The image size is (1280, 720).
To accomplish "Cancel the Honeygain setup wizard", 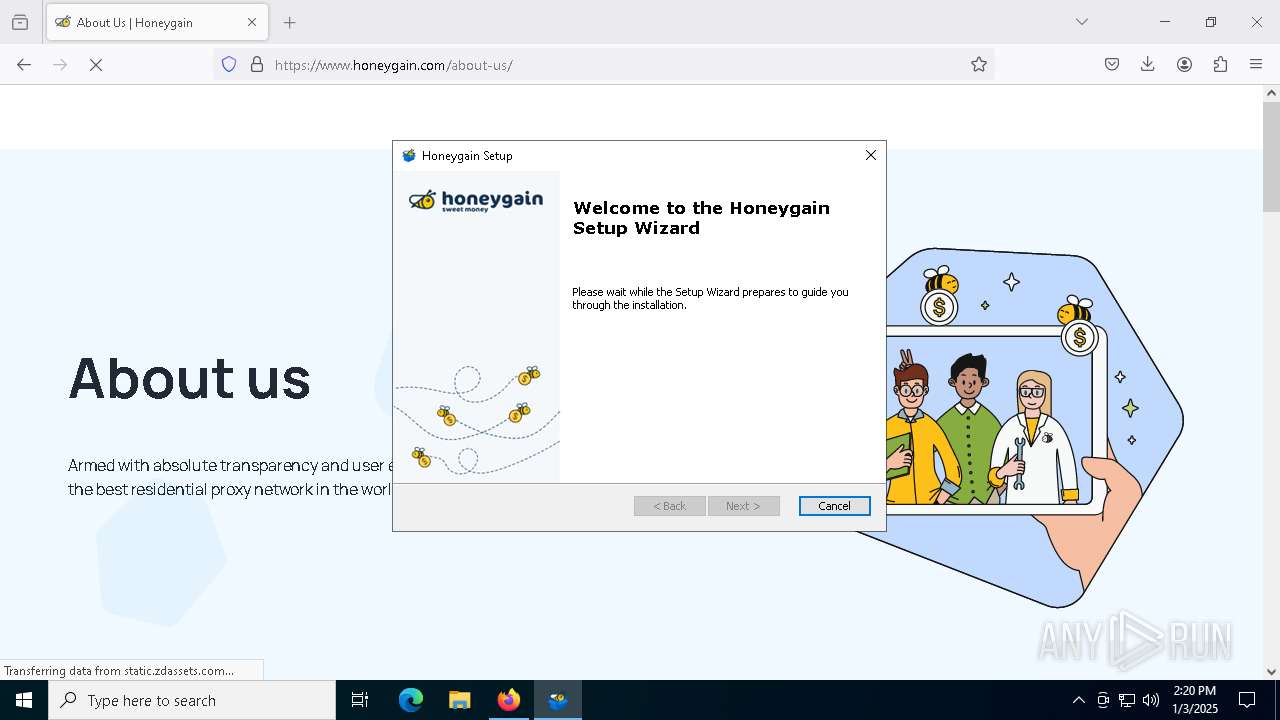I will tap(834, 506).
